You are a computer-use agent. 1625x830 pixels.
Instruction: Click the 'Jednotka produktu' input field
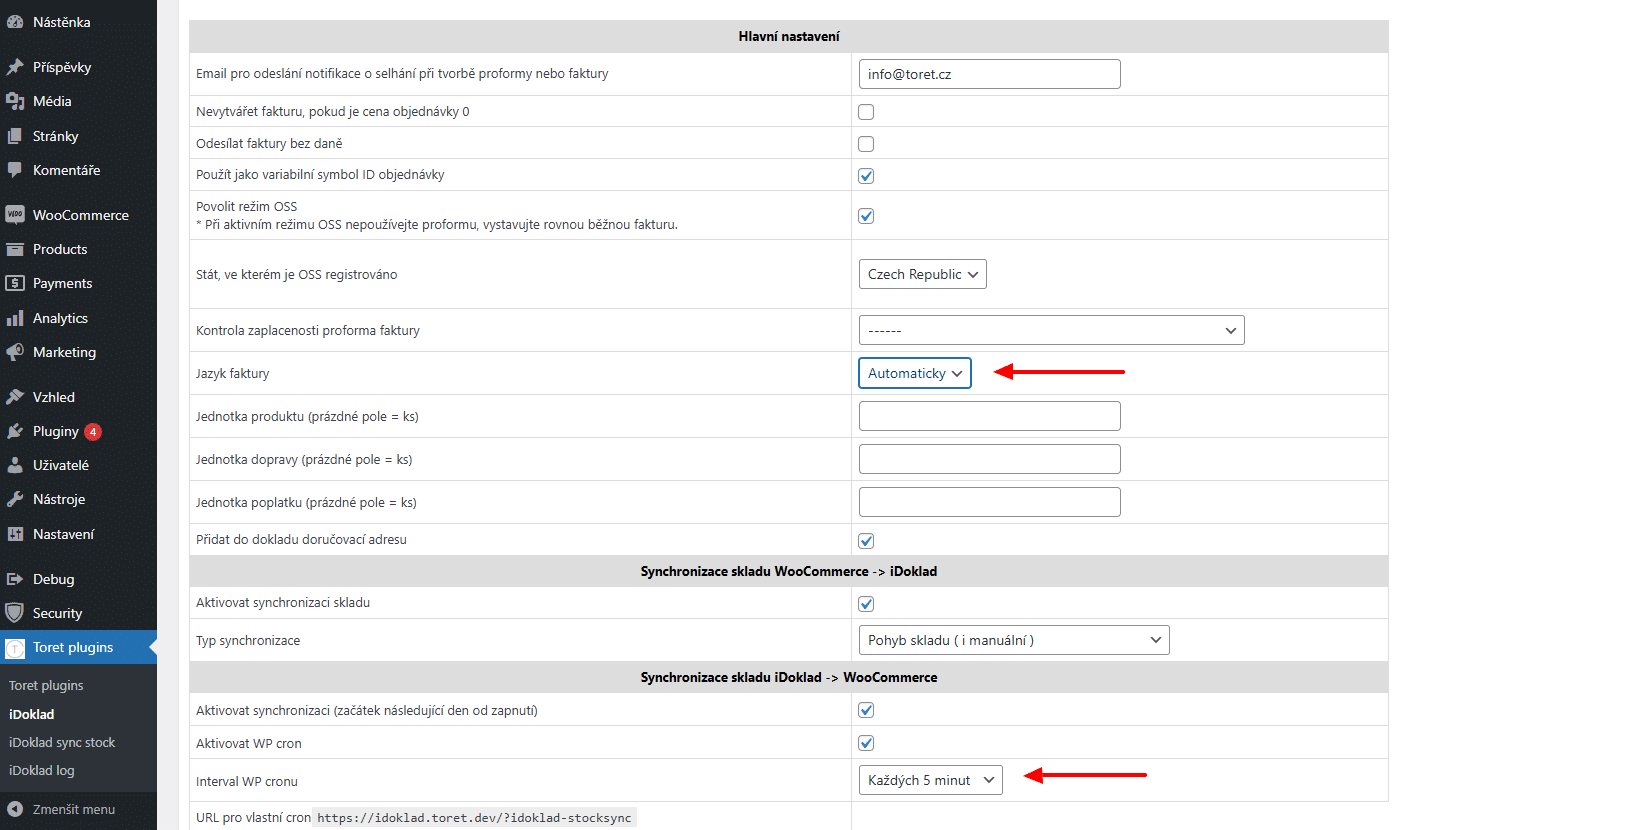click(989, 416)
